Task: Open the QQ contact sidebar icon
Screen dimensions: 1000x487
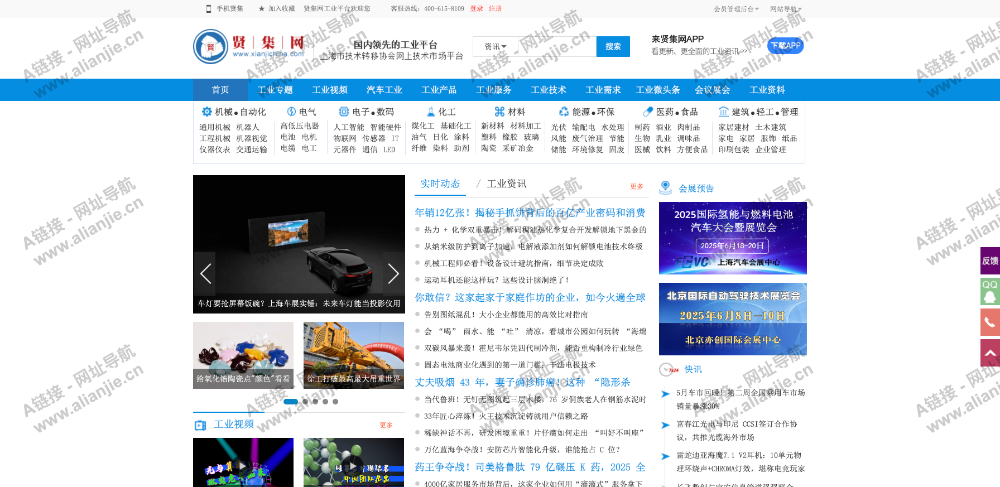Action: (x=990, y=291)
